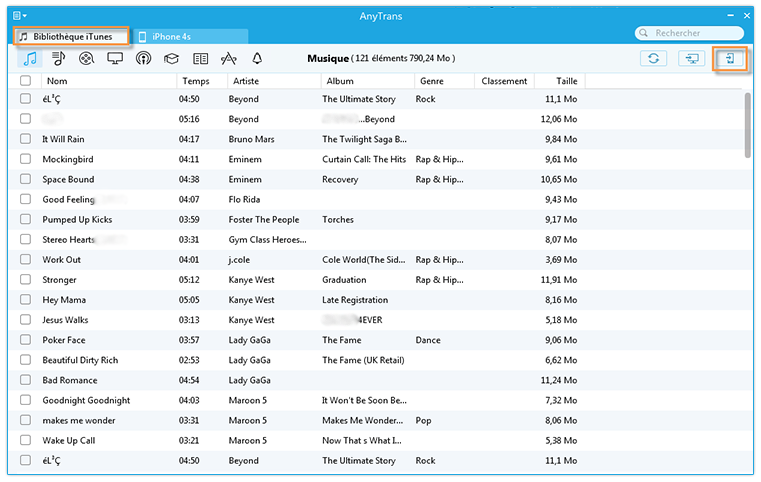This screenshot has height=482, width=761.
Task: Check the Wake Up Call row checkbox
Action: (x=26, y=440)
